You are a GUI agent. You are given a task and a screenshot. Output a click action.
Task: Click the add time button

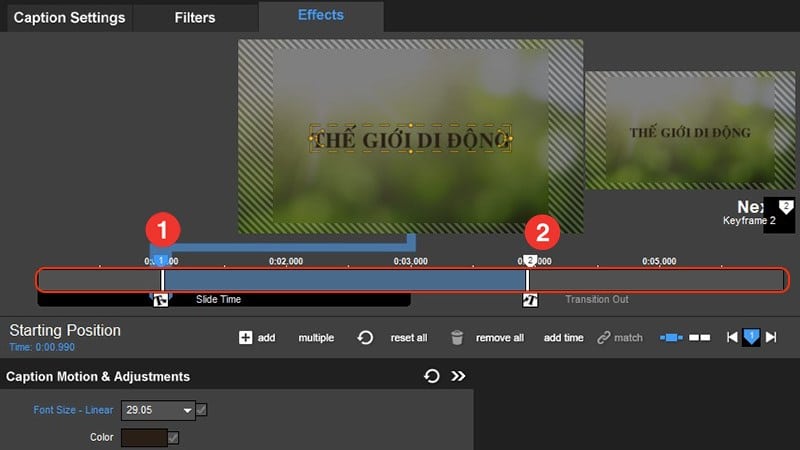point(563,338)
